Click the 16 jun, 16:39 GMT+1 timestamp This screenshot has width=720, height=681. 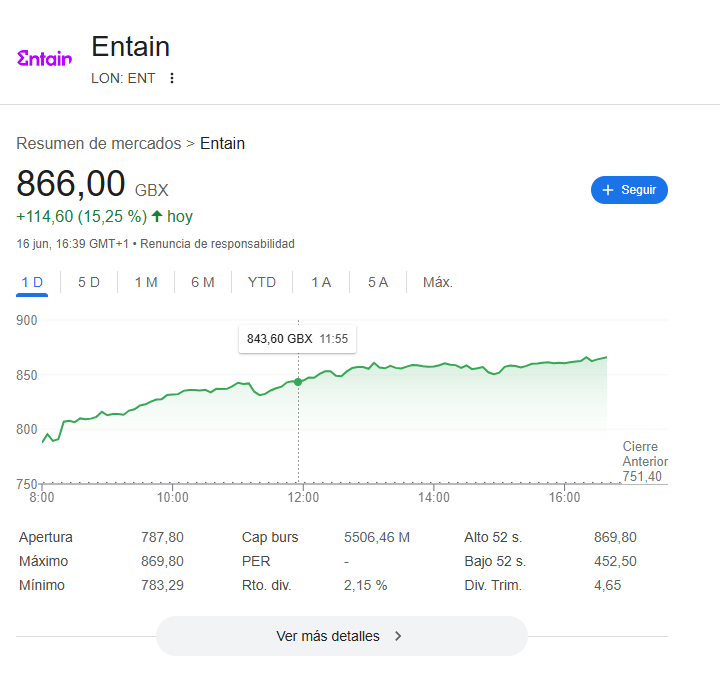[x=73, y=244]
